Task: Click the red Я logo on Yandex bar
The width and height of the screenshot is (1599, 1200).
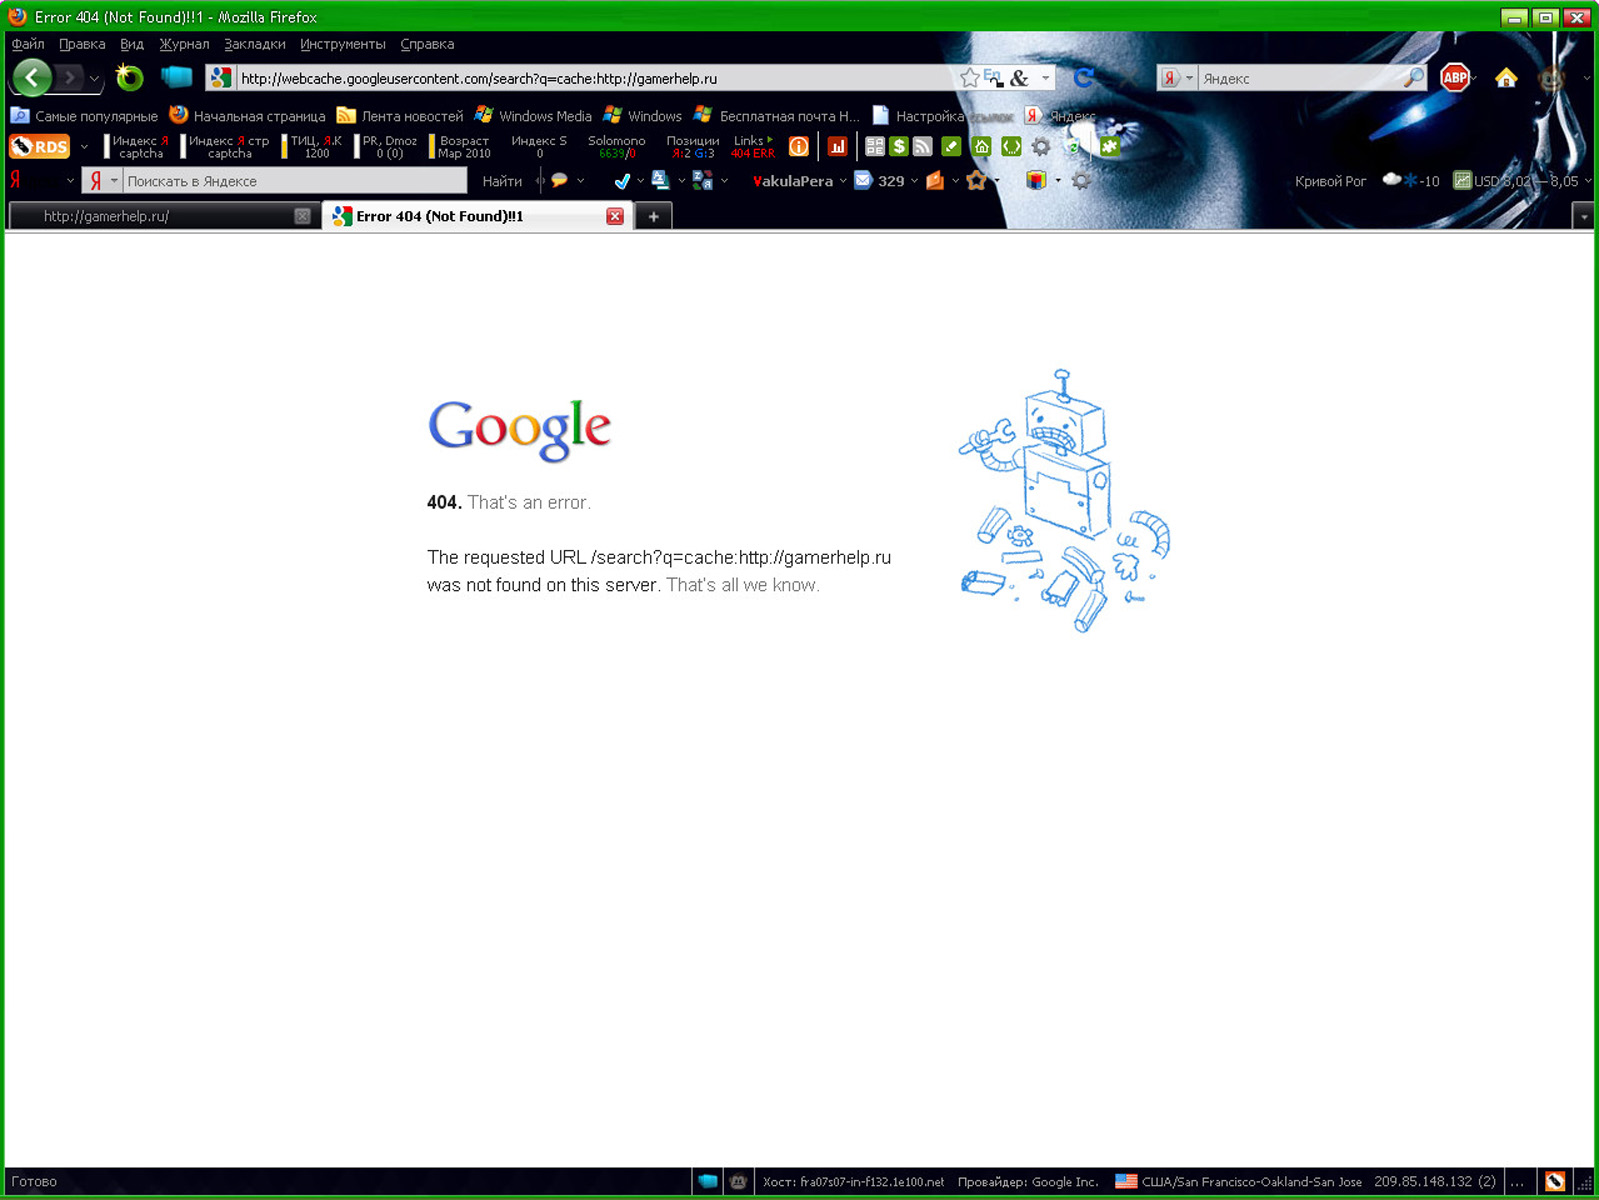Action: pyautogui.click(x=16, y=180)
